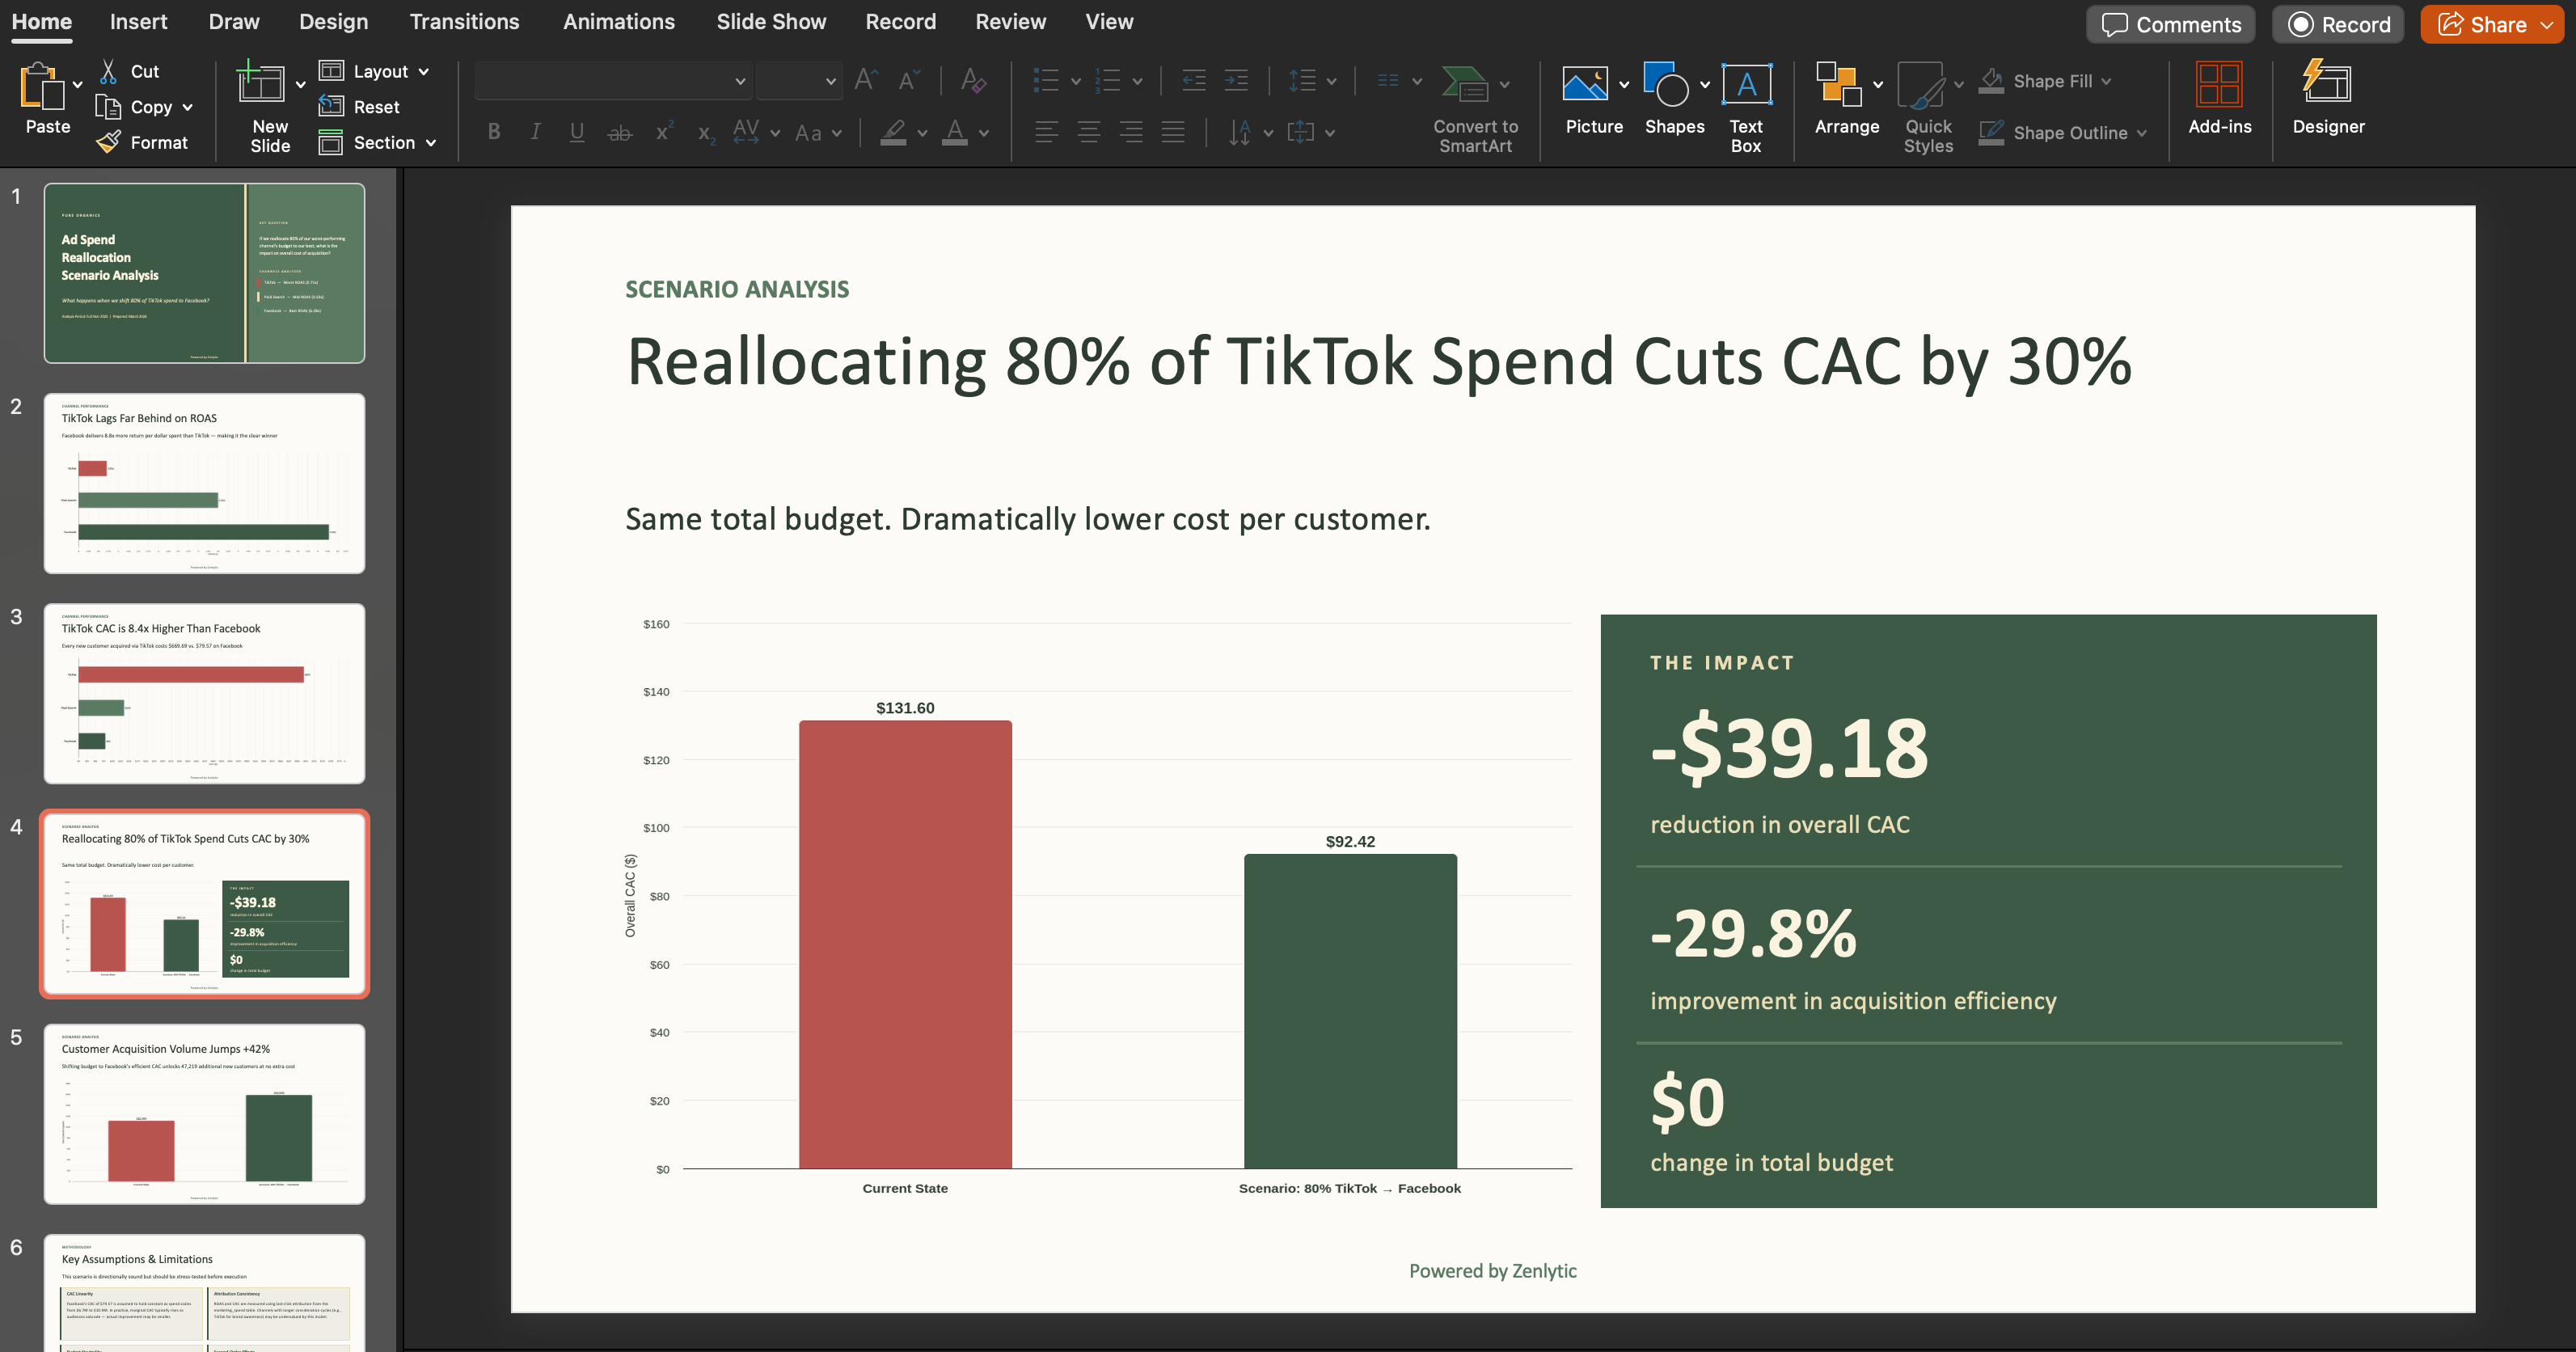
Task: Open the Insert tab
Action: click(138, 22)
